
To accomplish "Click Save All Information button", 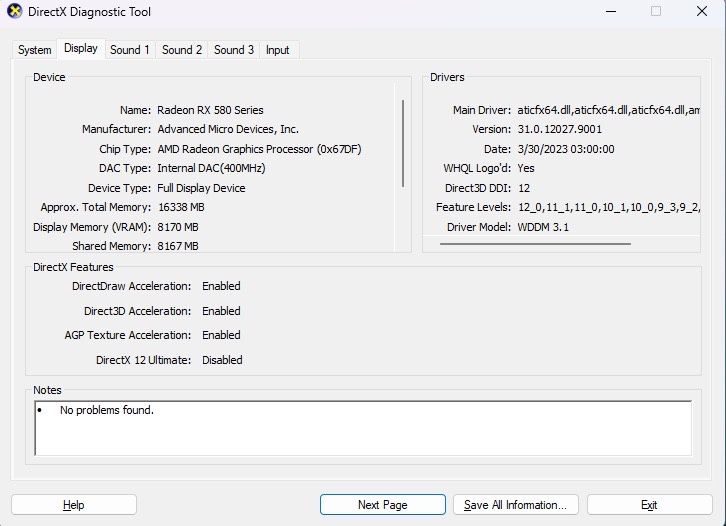I will [515, 505].
